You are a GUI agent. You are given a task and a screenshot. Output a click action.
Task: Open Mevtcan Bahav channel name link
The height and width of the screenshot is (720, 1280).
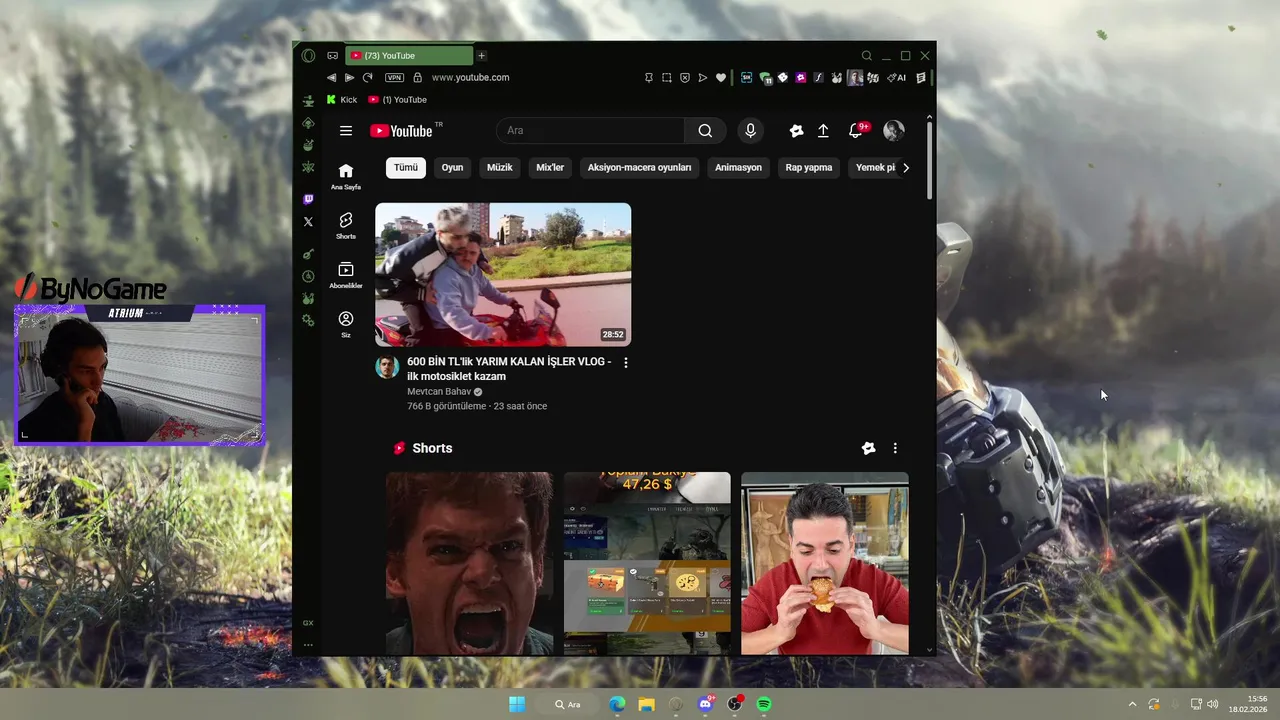click(439, 392)
